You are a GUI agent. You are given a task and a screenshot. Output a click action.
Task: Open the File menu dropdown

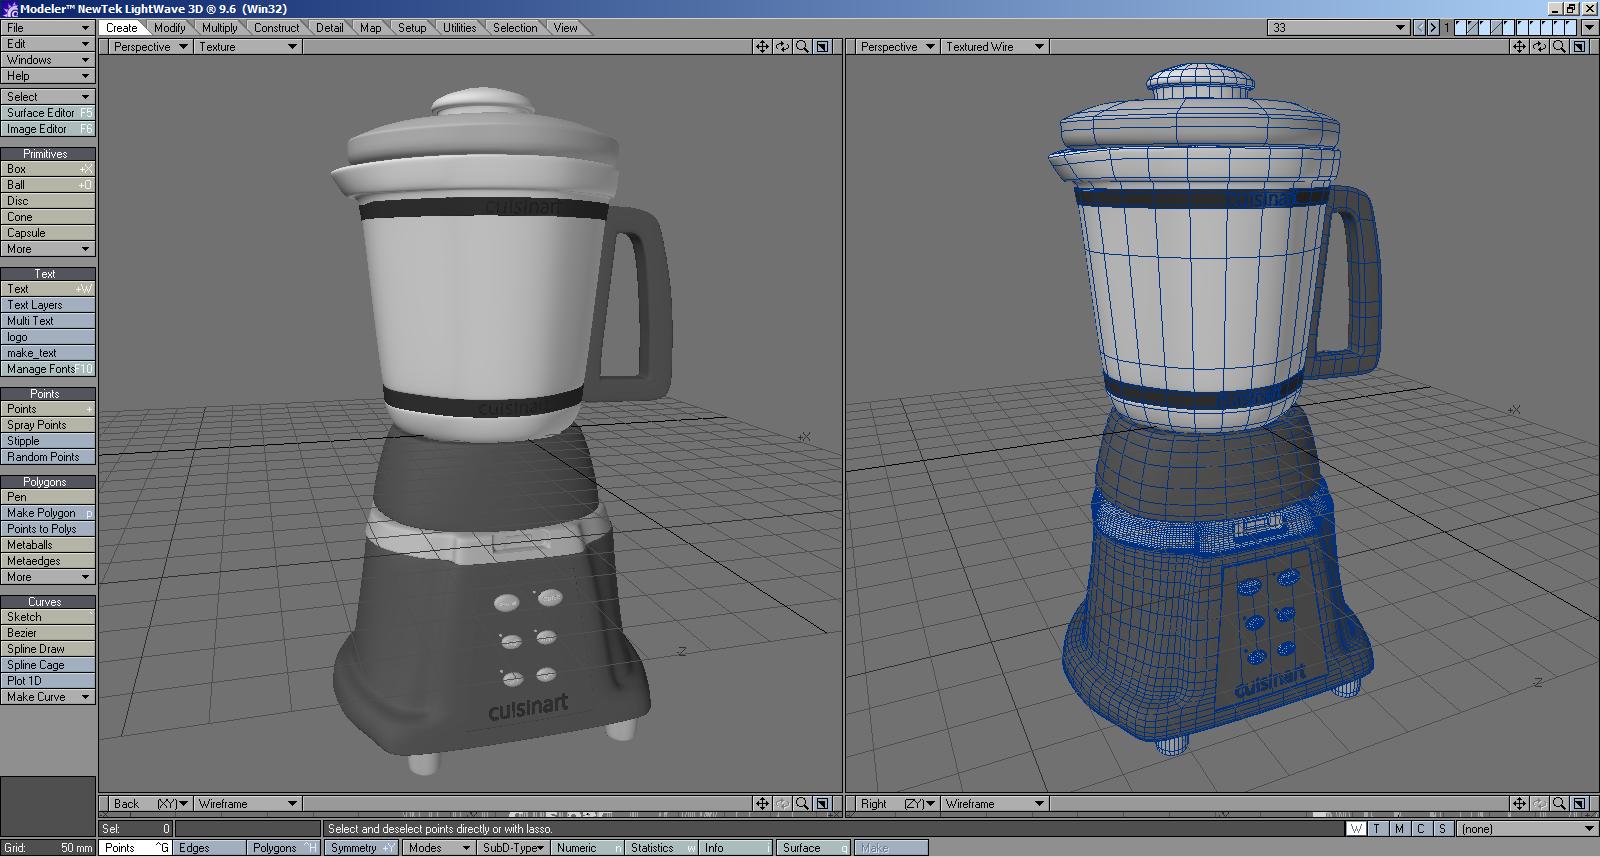coord(48,28)
